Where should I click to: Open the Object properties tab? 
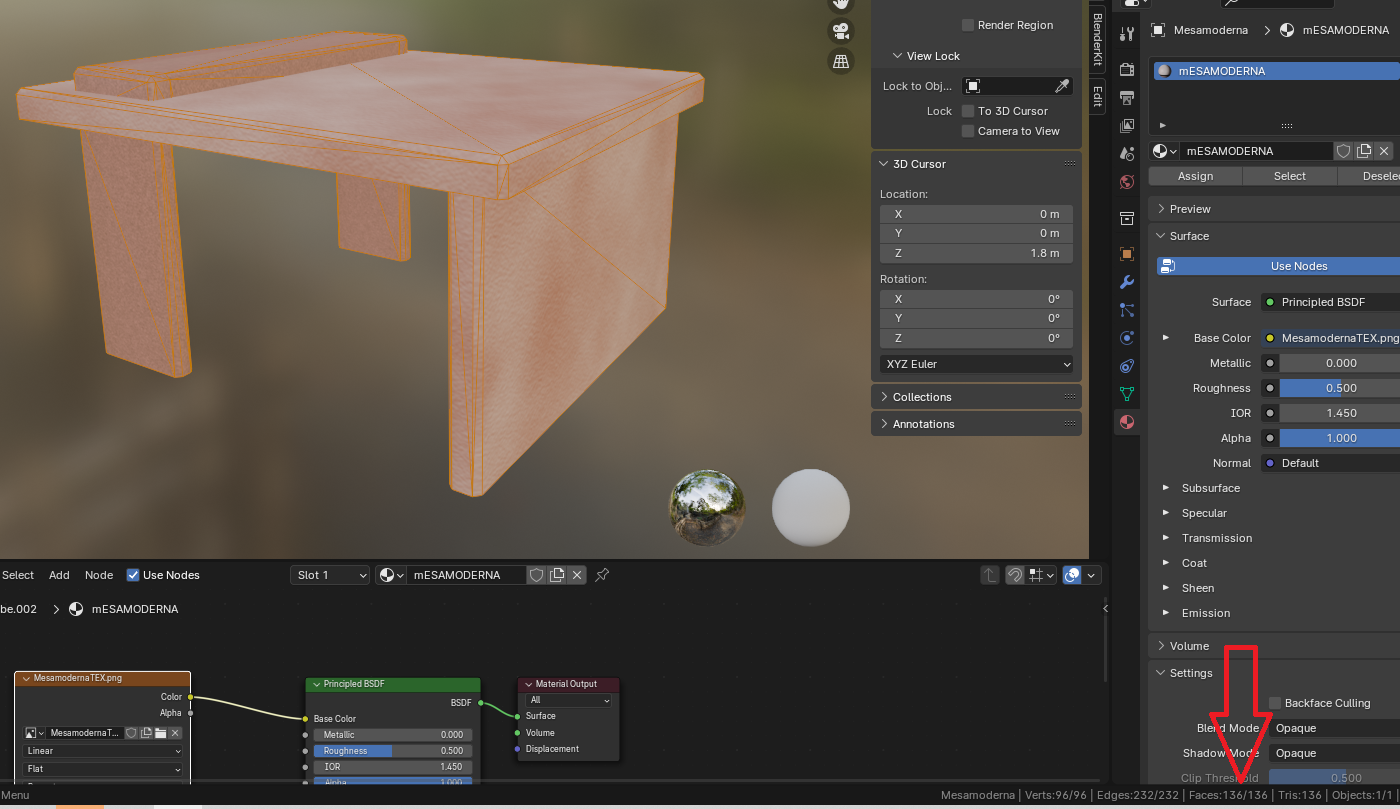pyautogui.click(x=1127, y=254)
